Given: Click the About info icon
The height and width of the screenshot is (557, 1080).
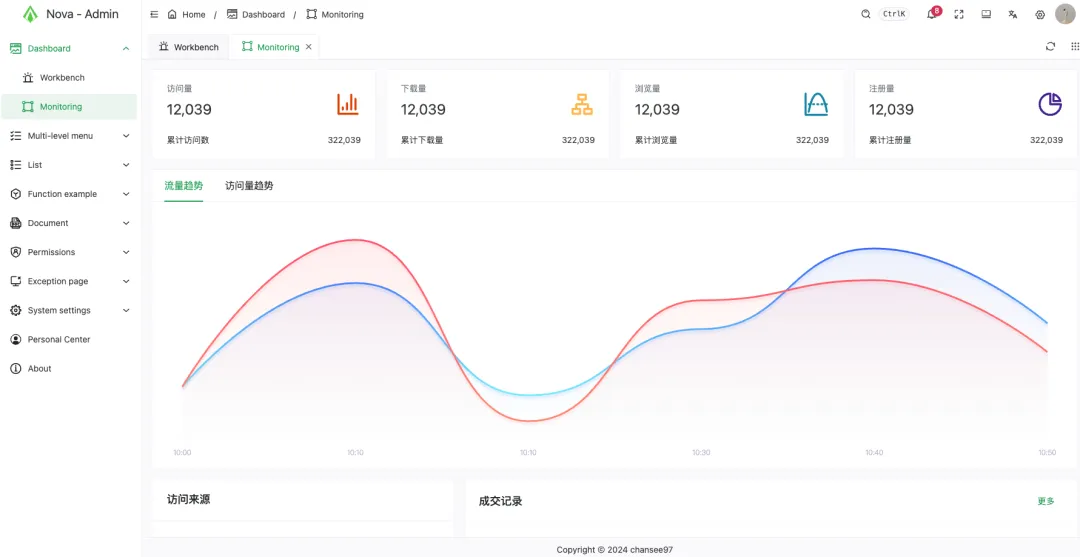Looking at the screenshot, I should 15,368.
